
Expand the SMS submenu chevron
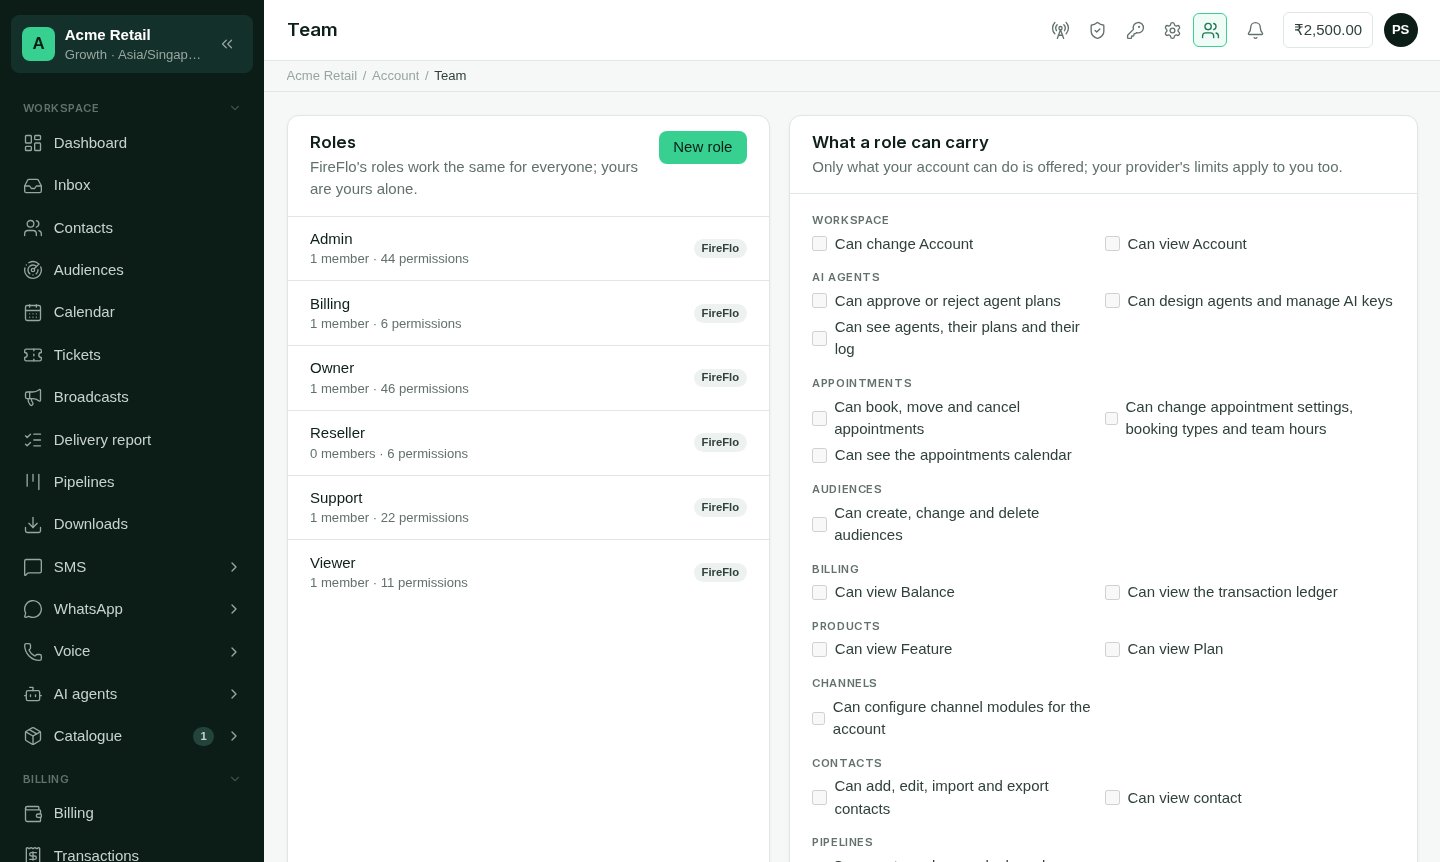pyautogui.click(x=234, y=567)
